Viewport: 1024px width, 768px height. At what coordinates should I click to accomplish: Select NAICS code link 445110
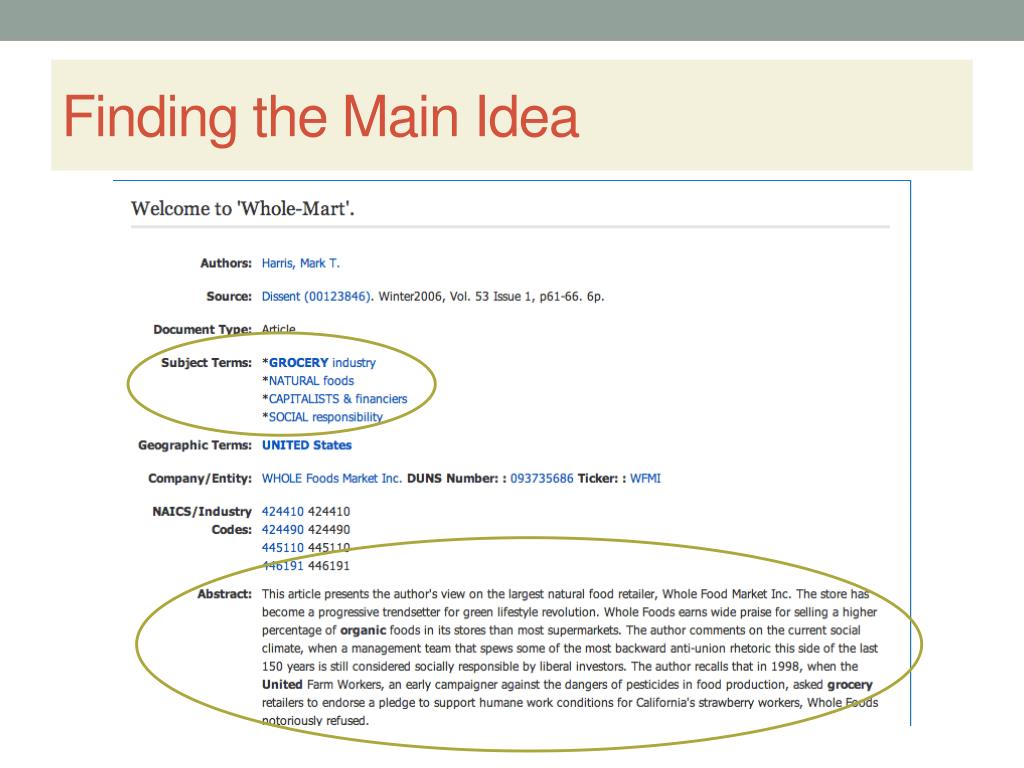point(283,548)
